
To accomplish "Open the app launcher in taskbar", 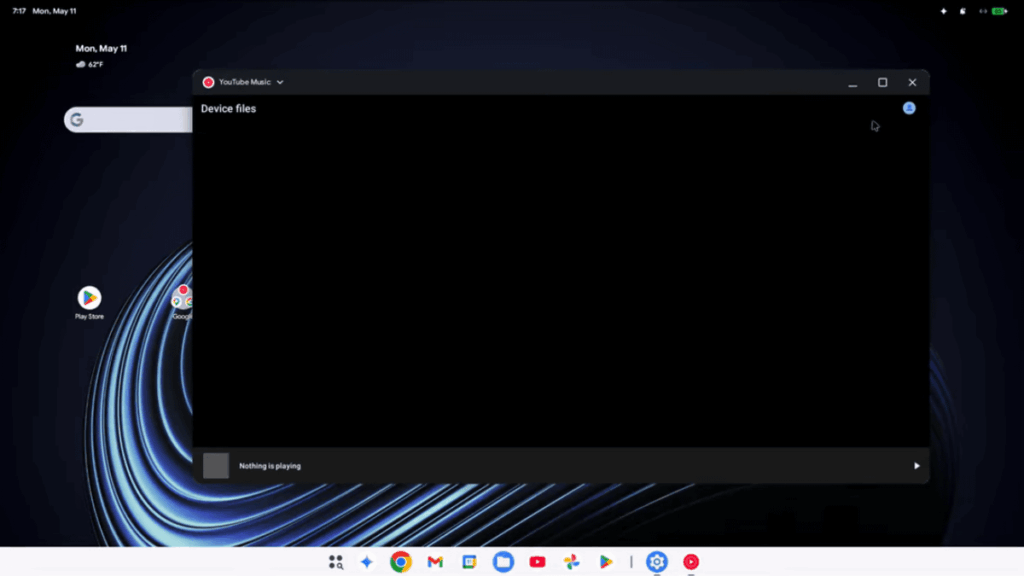I will [336, 562].
